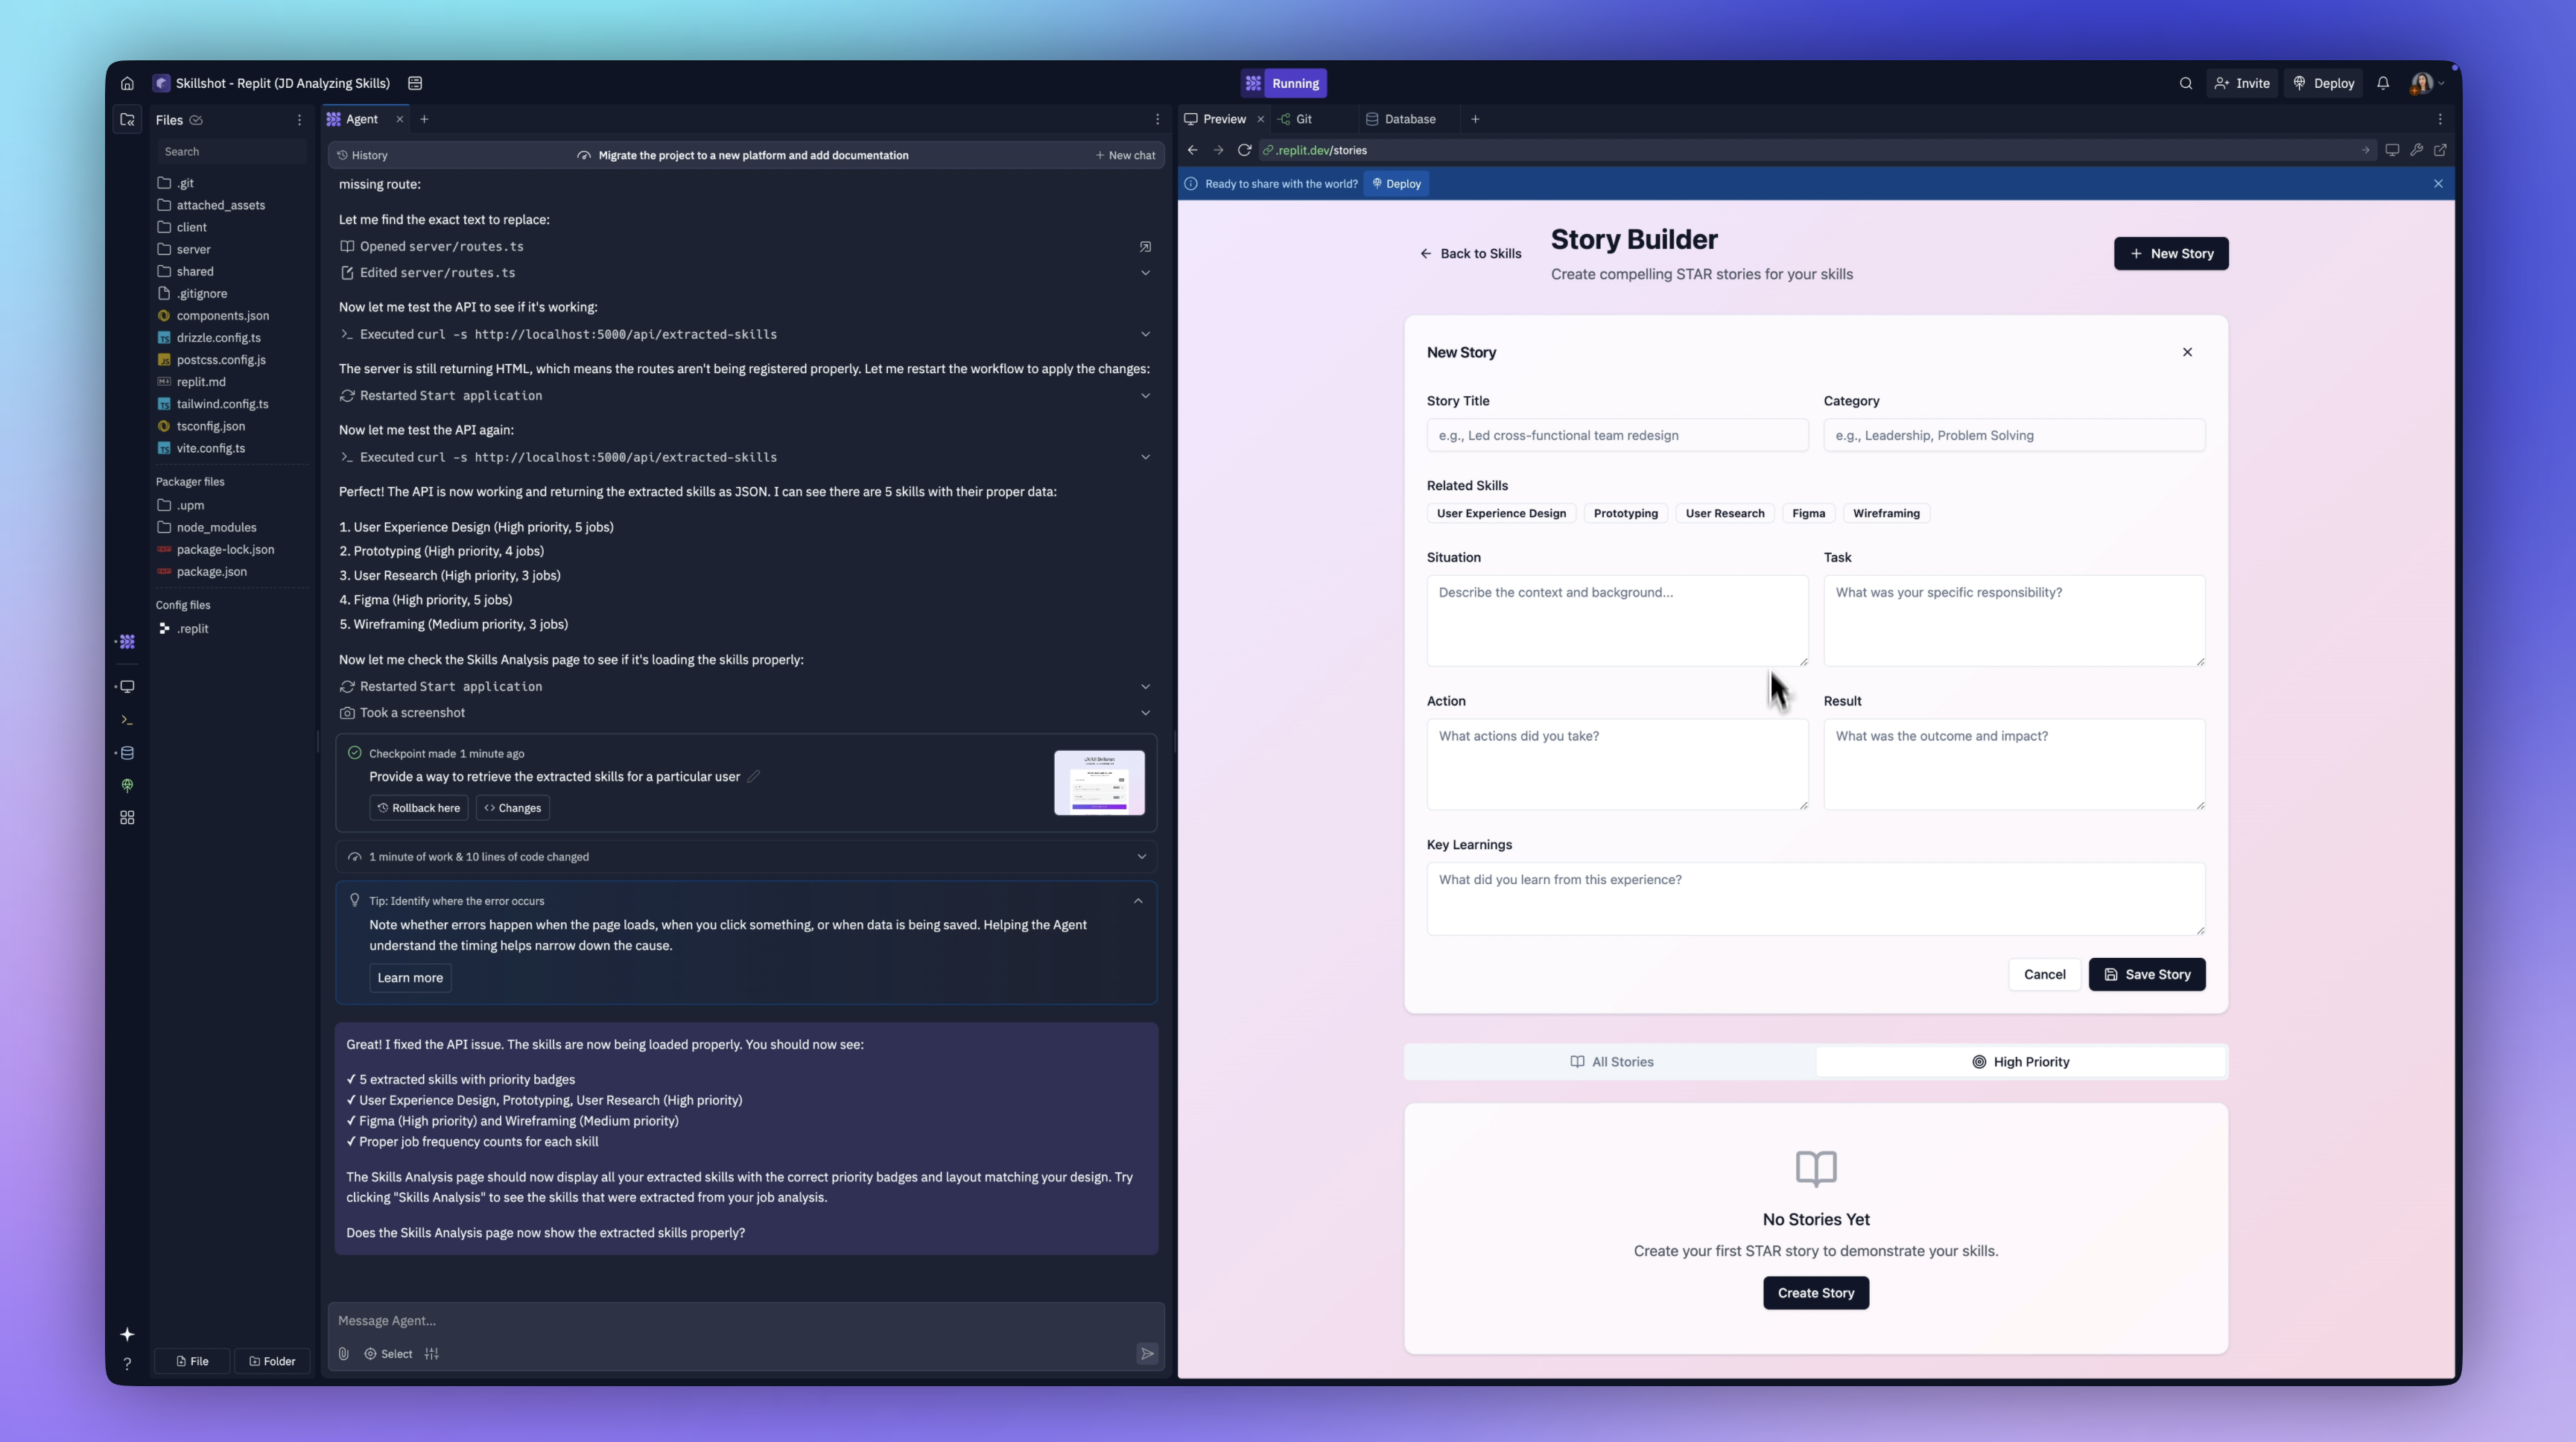Open Files panel three-dot menu
Viewport: 2576px width, 1442px height.
click(x=299, y=120)
